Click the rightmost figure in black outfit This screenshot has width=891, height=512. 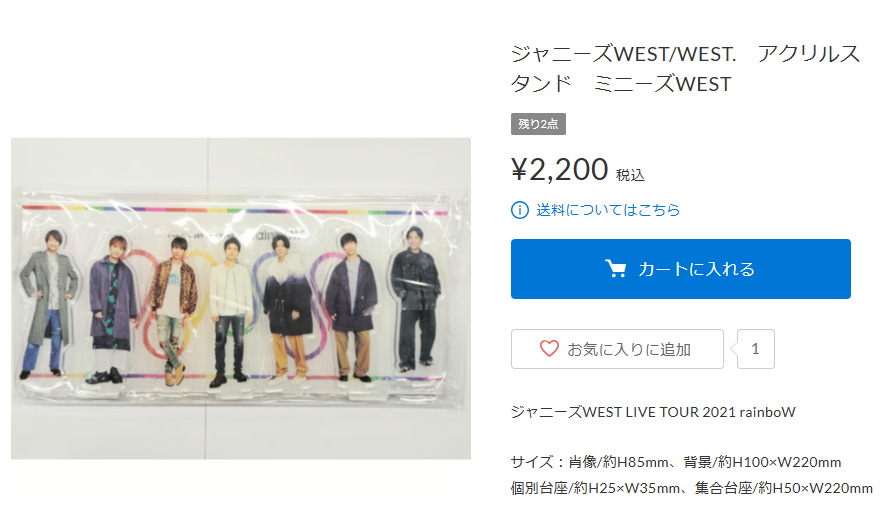(x=416, y=298)
